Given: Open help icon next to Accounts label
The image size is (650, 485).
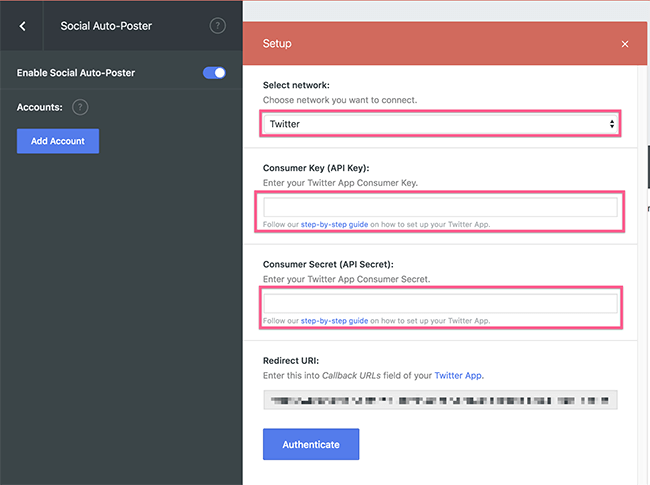Looking at the screenshot, I should point(80,107).
